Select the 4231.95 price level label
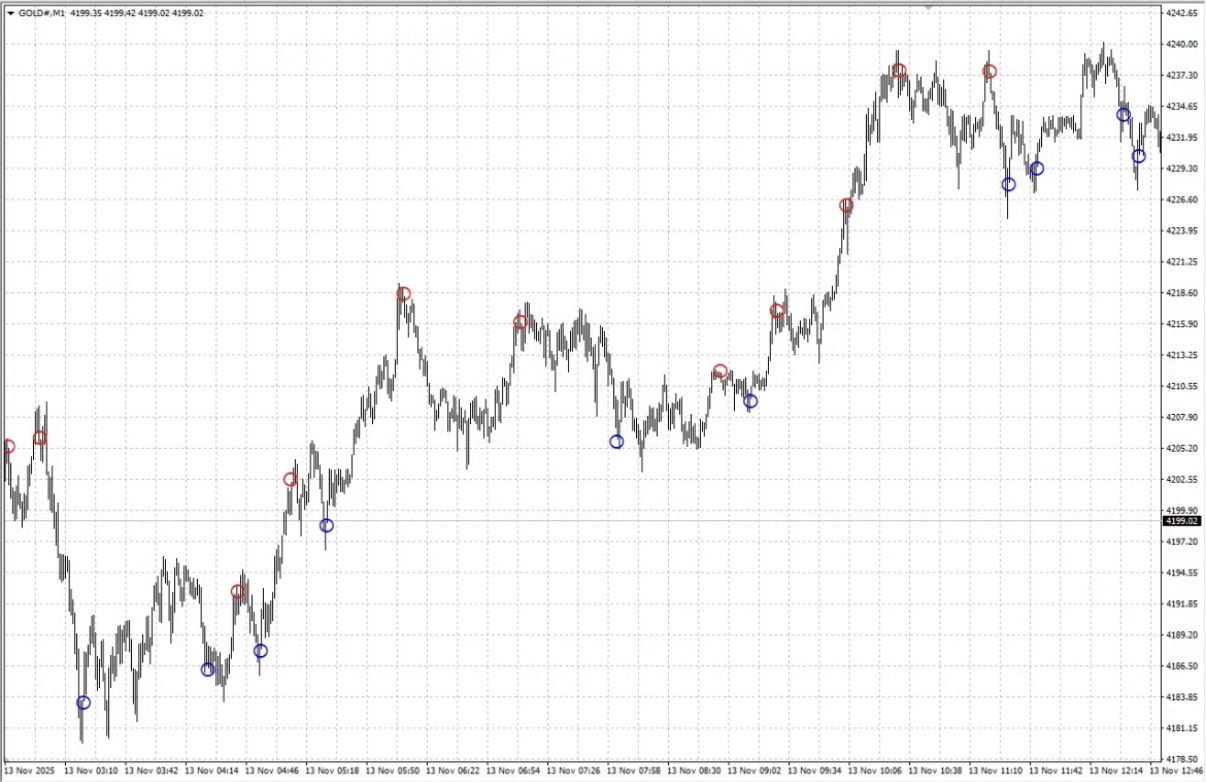The image size is (1206, 782). coord(1183,137)
